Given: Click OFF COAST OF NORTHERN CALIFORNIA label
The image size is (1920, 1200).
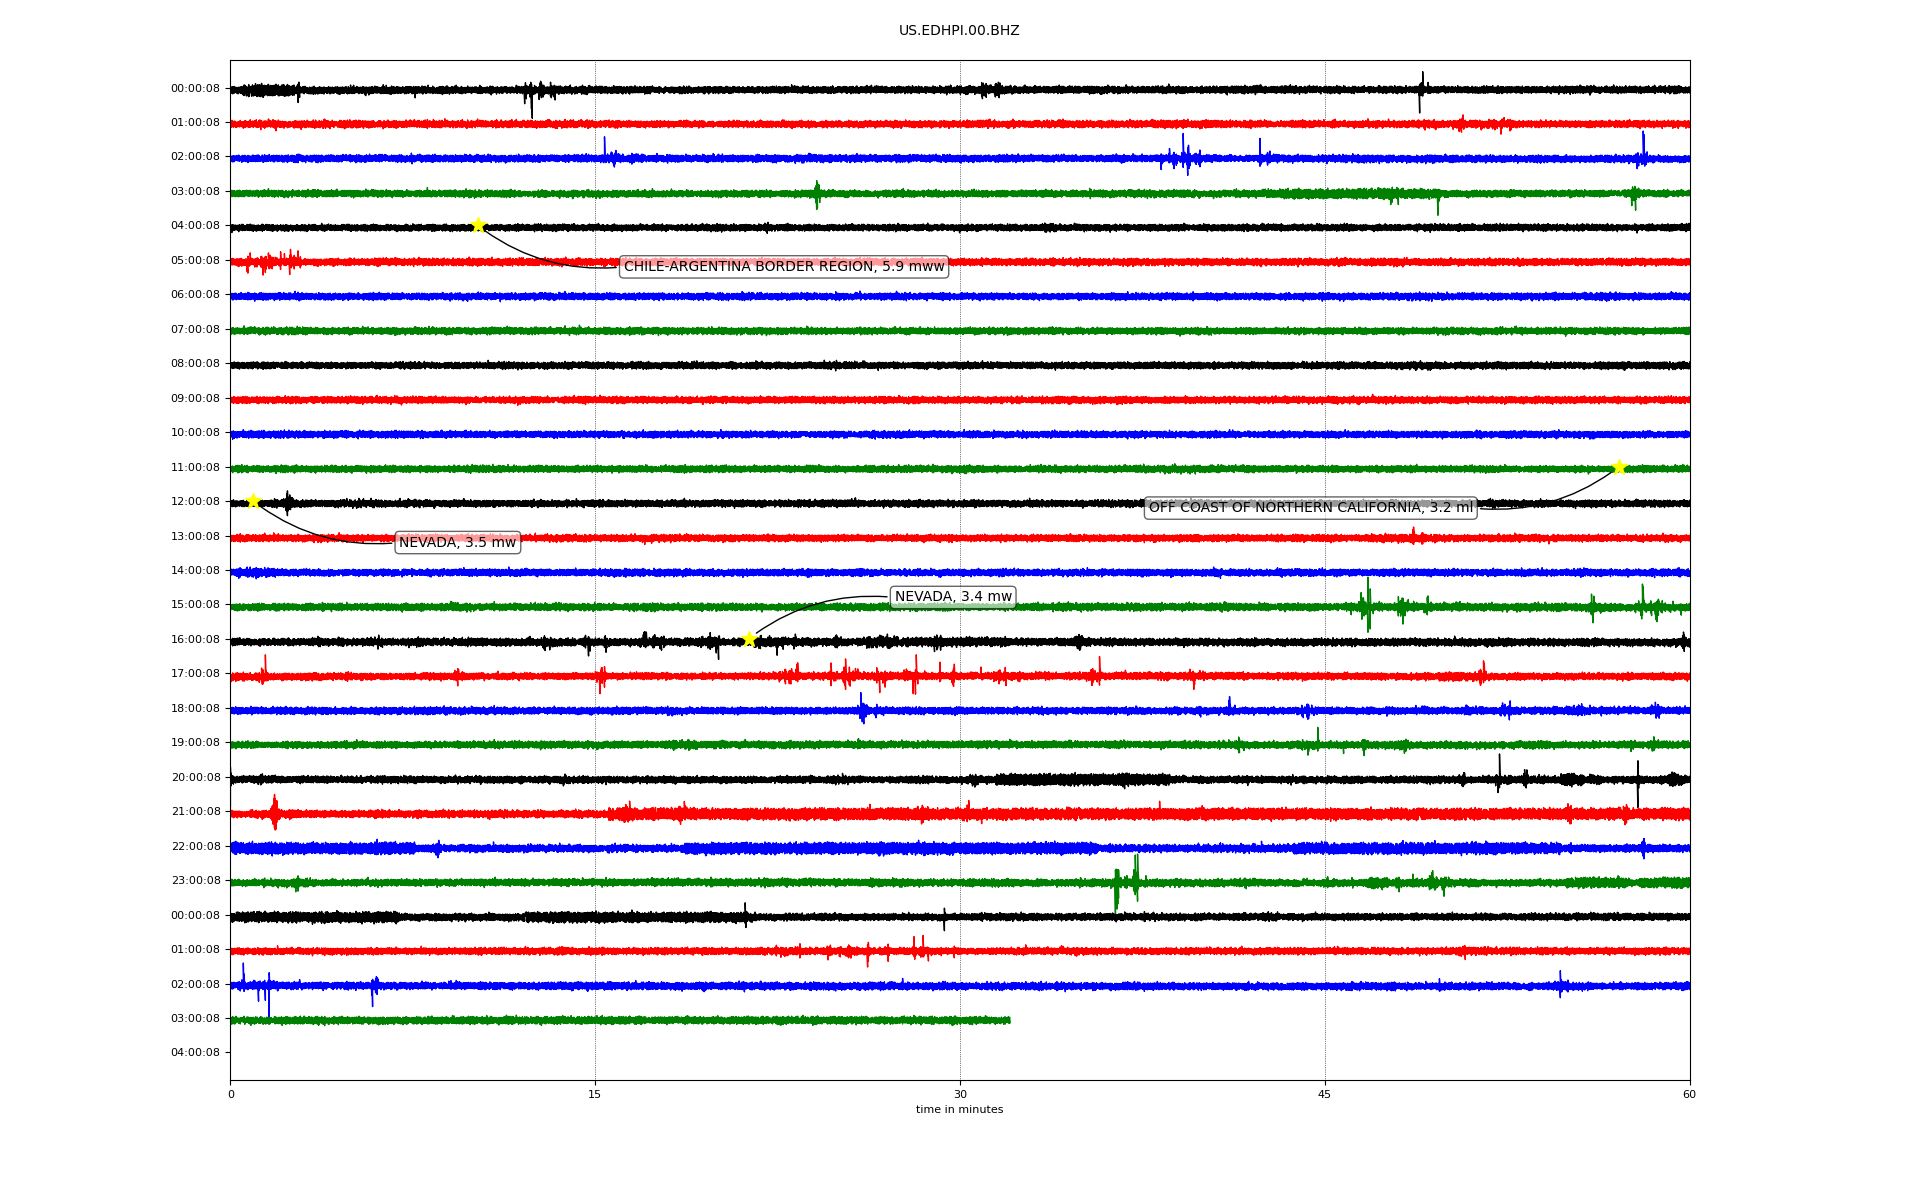Looking at the screenshot, I should 1309,508.
